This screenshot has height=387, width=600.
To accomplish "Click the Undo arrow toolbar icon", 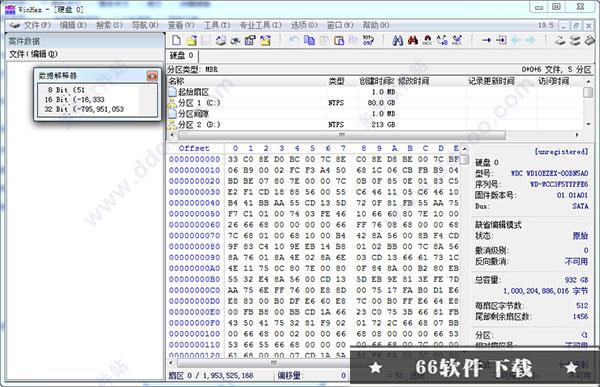I will (x=293, y=40).
